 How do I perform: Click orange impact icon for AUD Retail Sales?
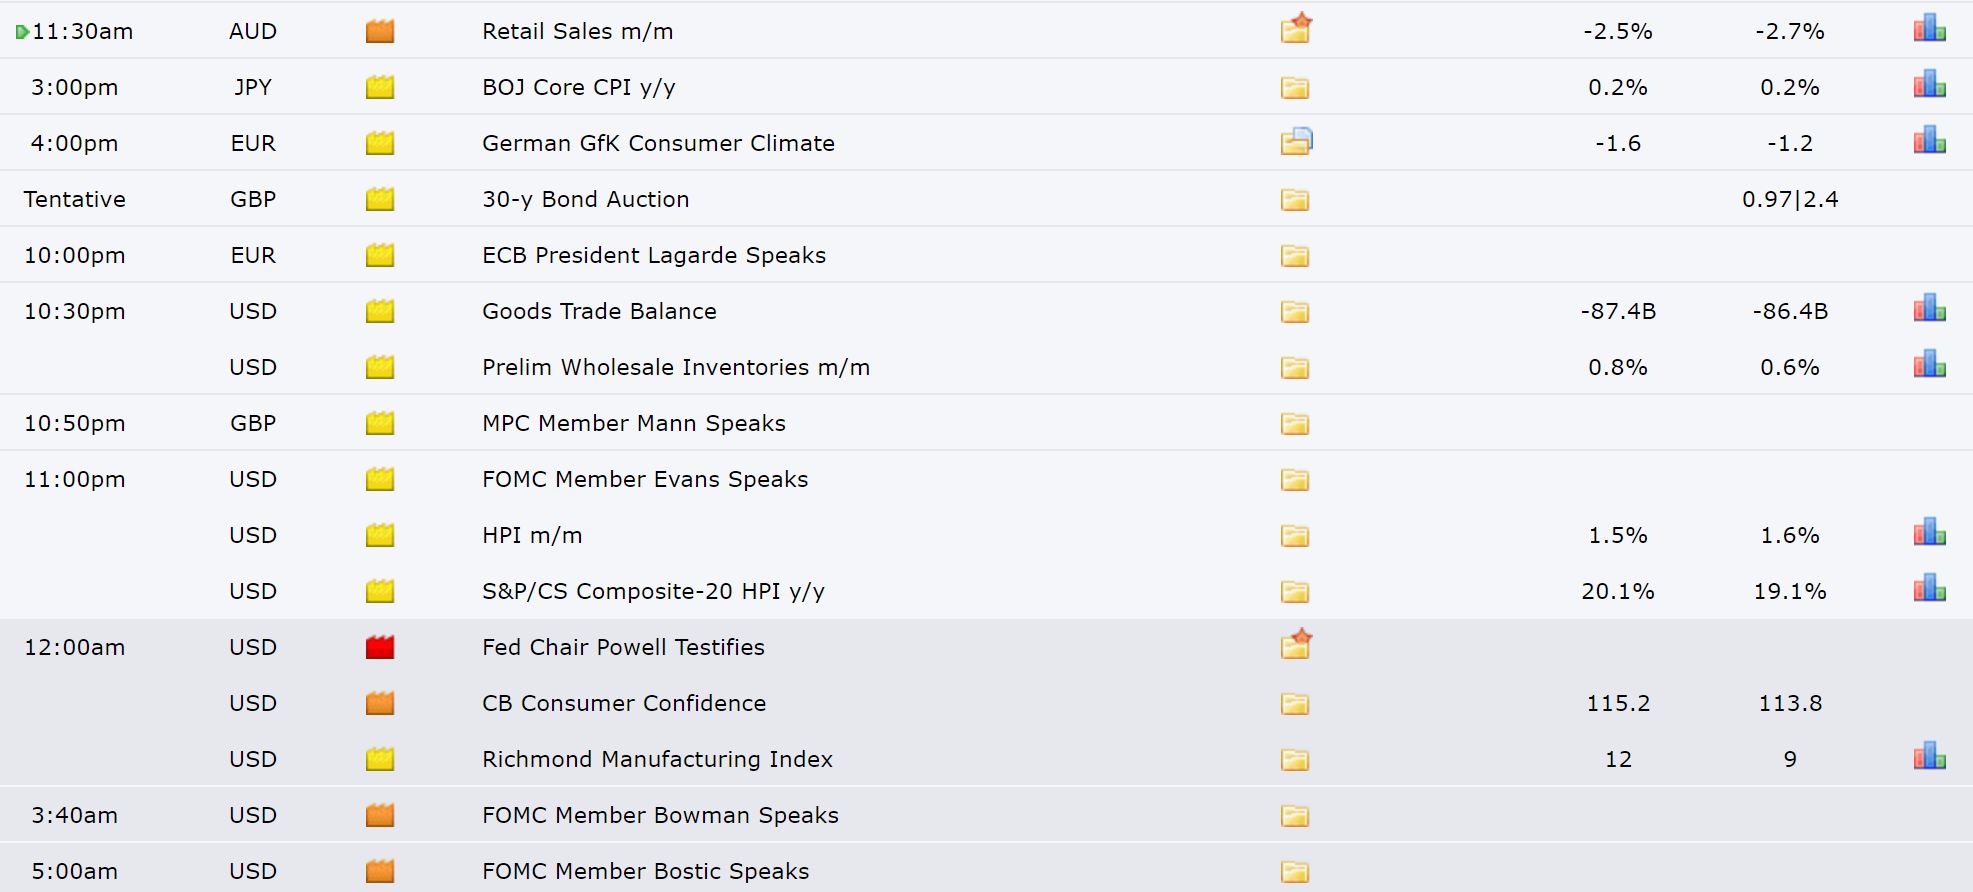click(x=380, y=31)
